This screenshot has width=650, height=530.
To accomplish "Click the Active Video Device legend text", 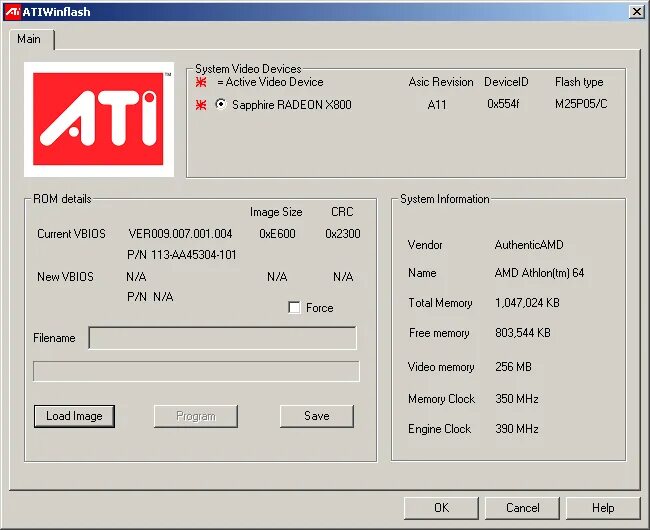I will click(270, 82).
